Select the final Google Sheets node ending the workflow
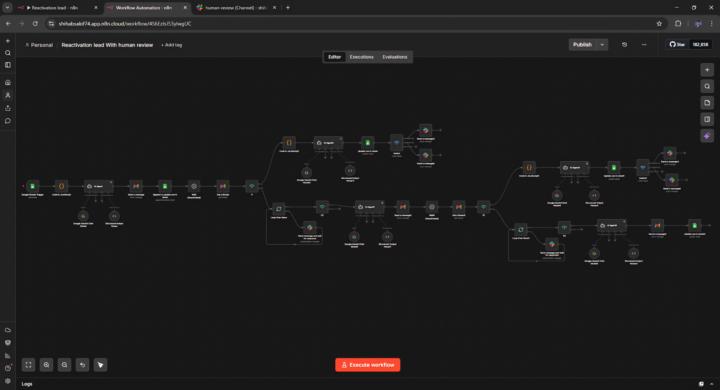The height and width of the screenshot is (390, 720). pos(694,226)
